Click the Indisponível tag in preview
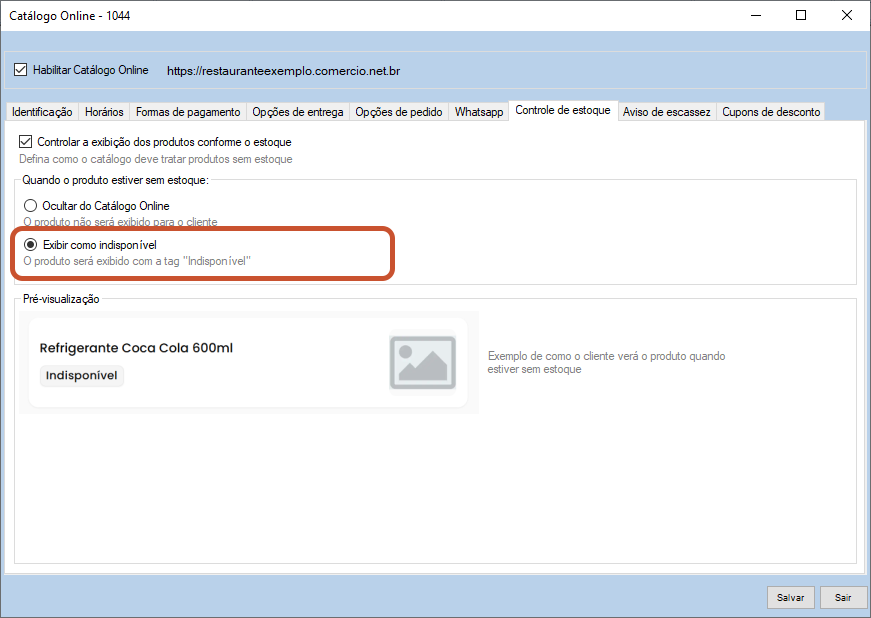 coord(82,376)
